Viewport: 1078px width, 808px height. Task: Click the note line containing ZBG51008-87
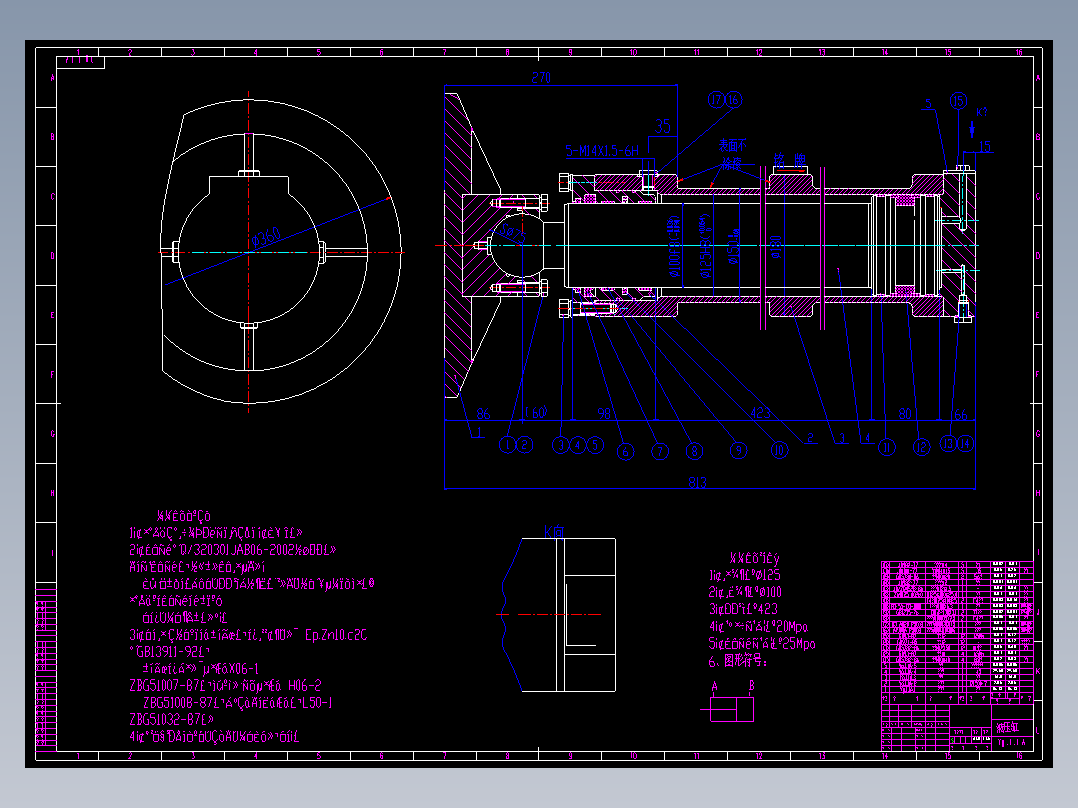pyautogui.click(x=238, y=703)
